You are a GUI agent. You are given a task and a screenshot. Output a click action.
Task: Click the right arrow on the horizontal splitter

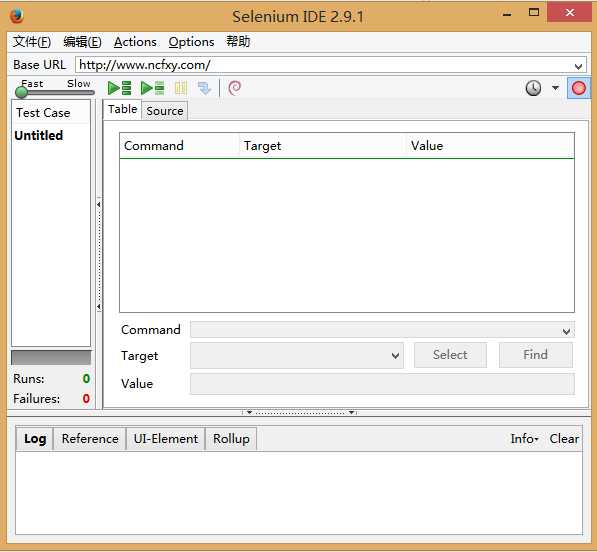coord(351,412)
